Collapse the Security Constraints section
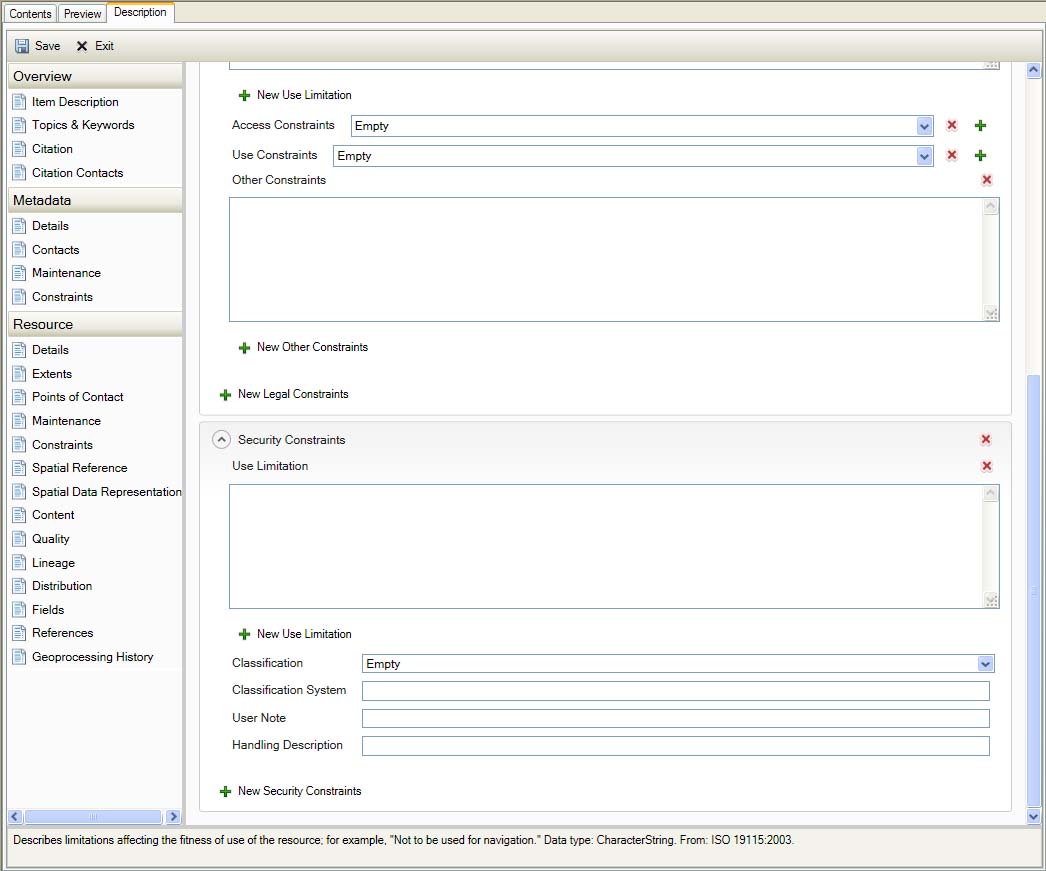The height and width of the screenshot is (871, 1046). (222, 440)
